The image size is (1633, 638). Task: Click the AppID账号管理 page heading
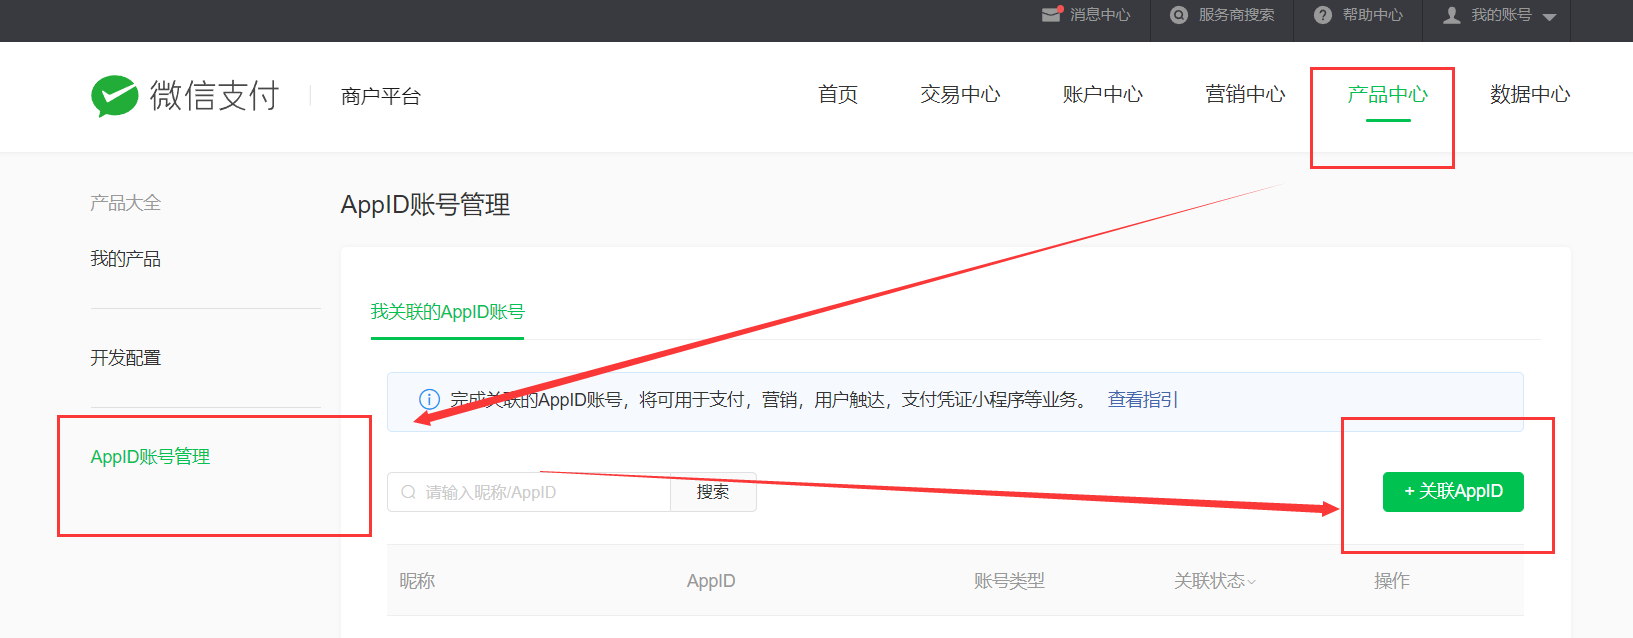tap(425, 205)
